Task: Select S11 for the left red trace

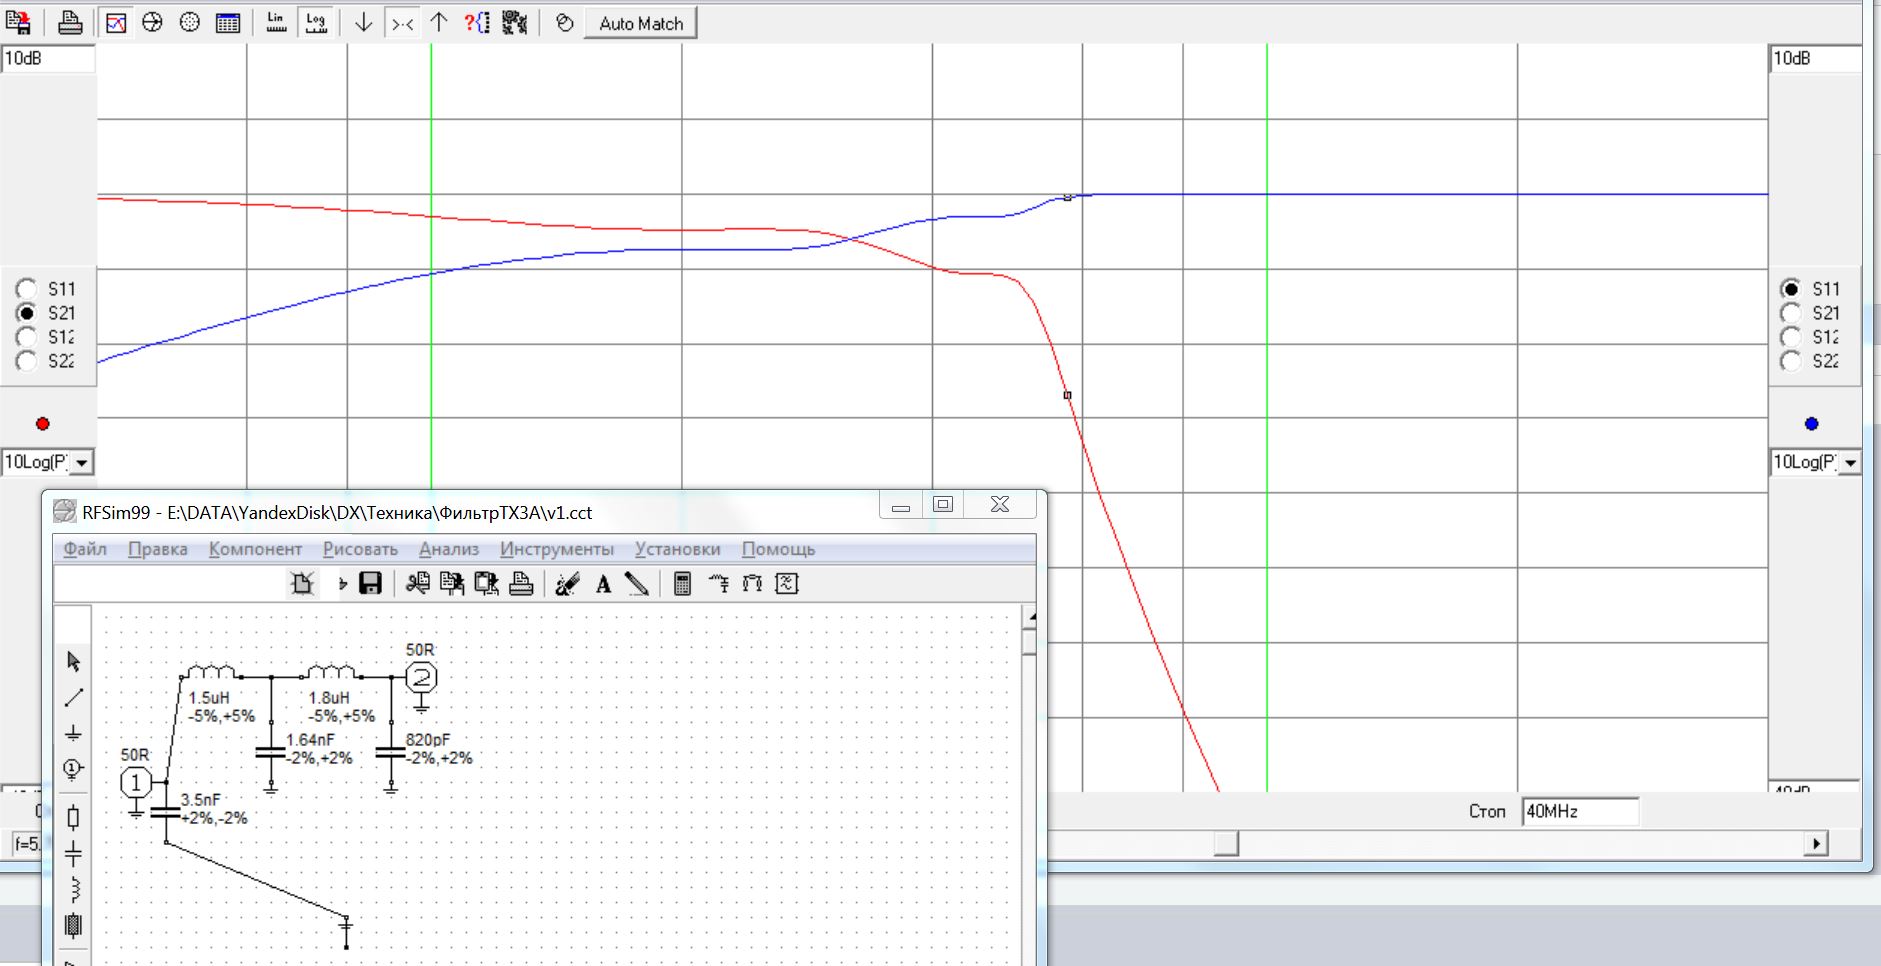Action: click(26, 289)
